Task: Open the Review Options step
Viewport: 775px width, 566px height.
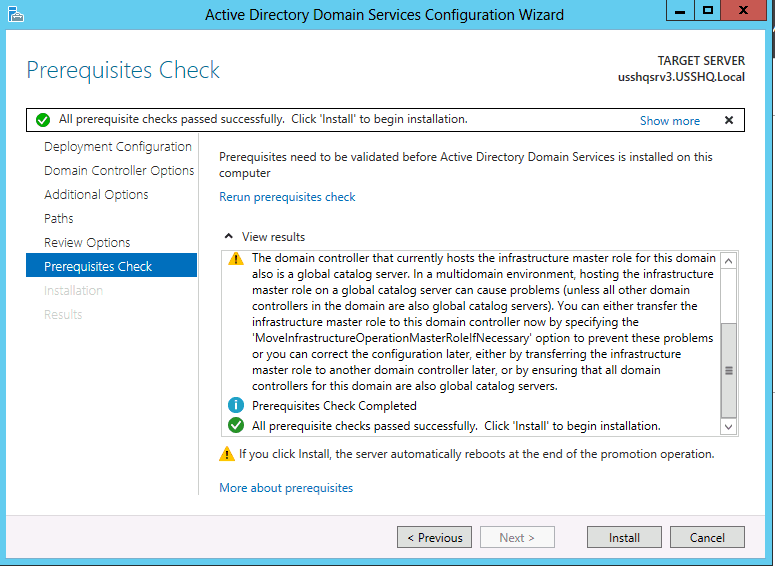Action: (x=87, y=243)
